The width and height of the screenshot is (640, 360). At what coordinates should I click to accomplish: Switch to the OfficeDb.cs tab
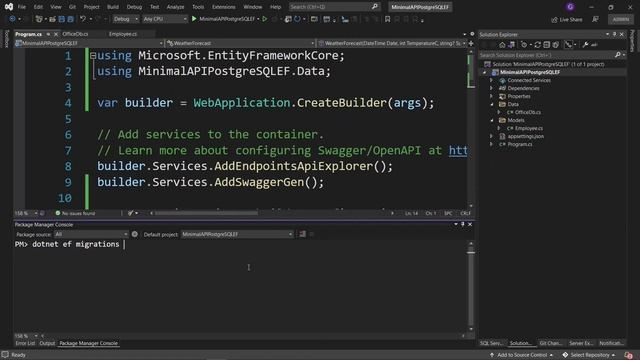[x=75, y=34]
